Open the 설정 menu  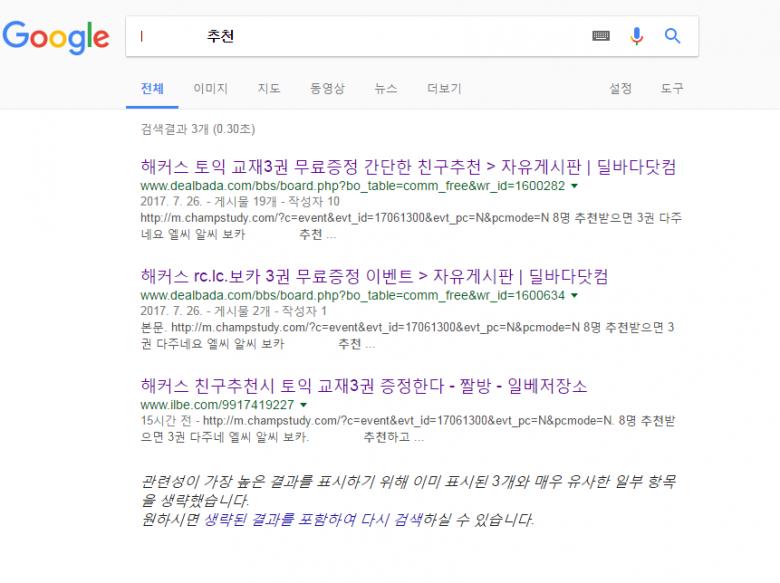pos(621,89)
